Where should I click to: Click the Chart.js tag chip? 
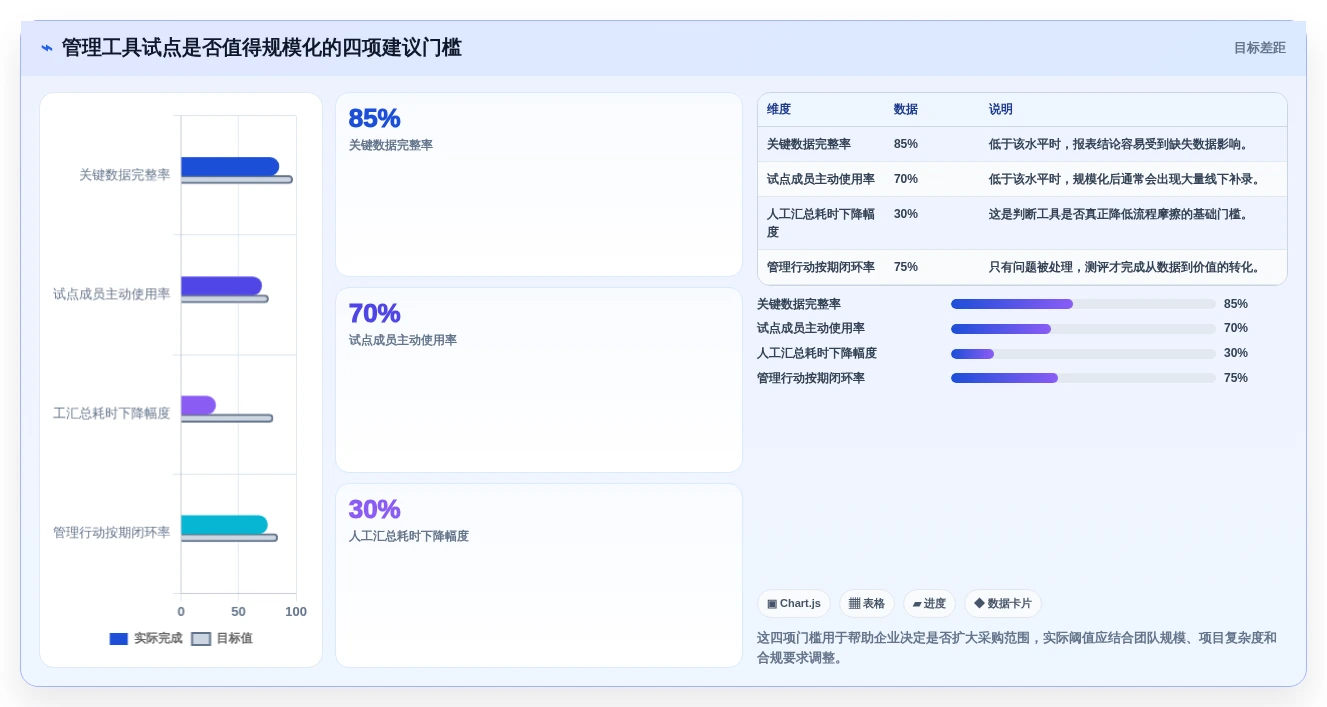pyautogui.click(x=794, y=603)
